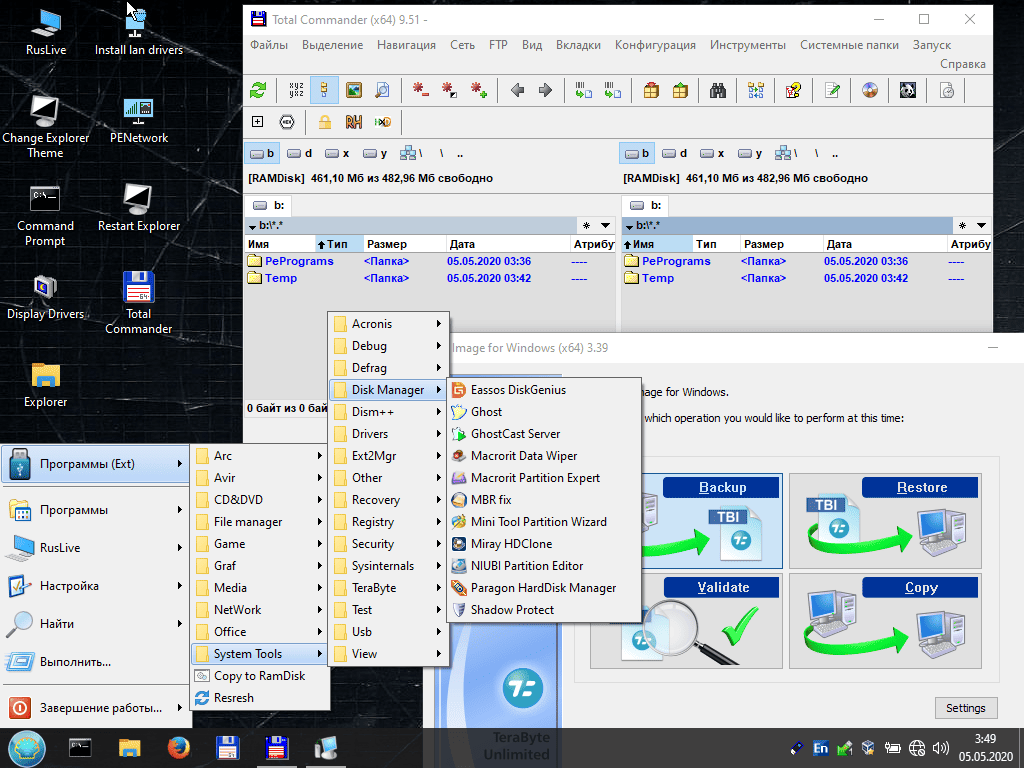Select Copy to RamDisk menu entry
Image resolution: width=1024 pixels, height=768 pixels.
(x=260, y=676)
